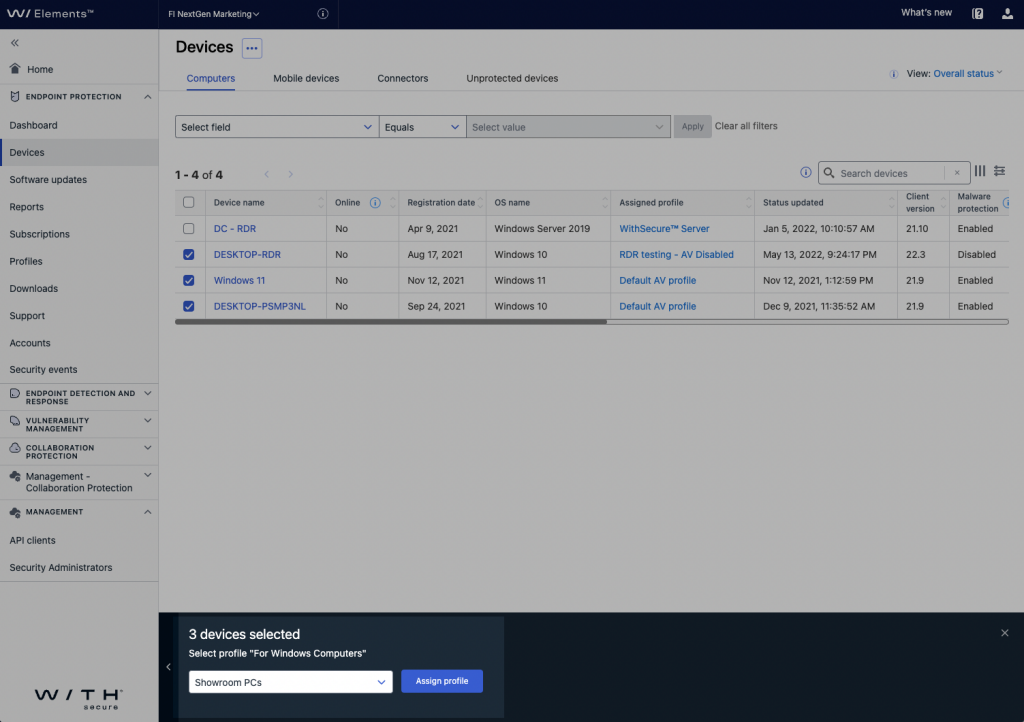Open table filter settings icon

point(999,172)
